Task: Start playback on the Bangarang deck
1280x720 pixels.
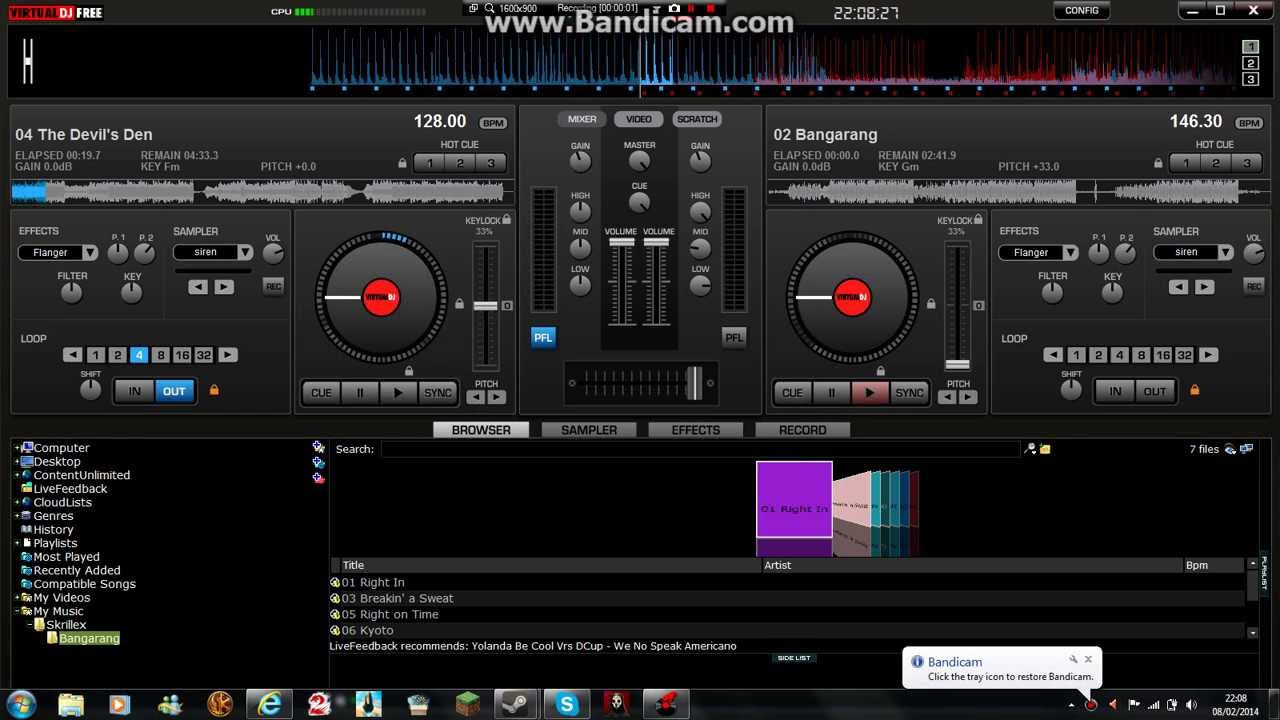Action: coord(869,393)
